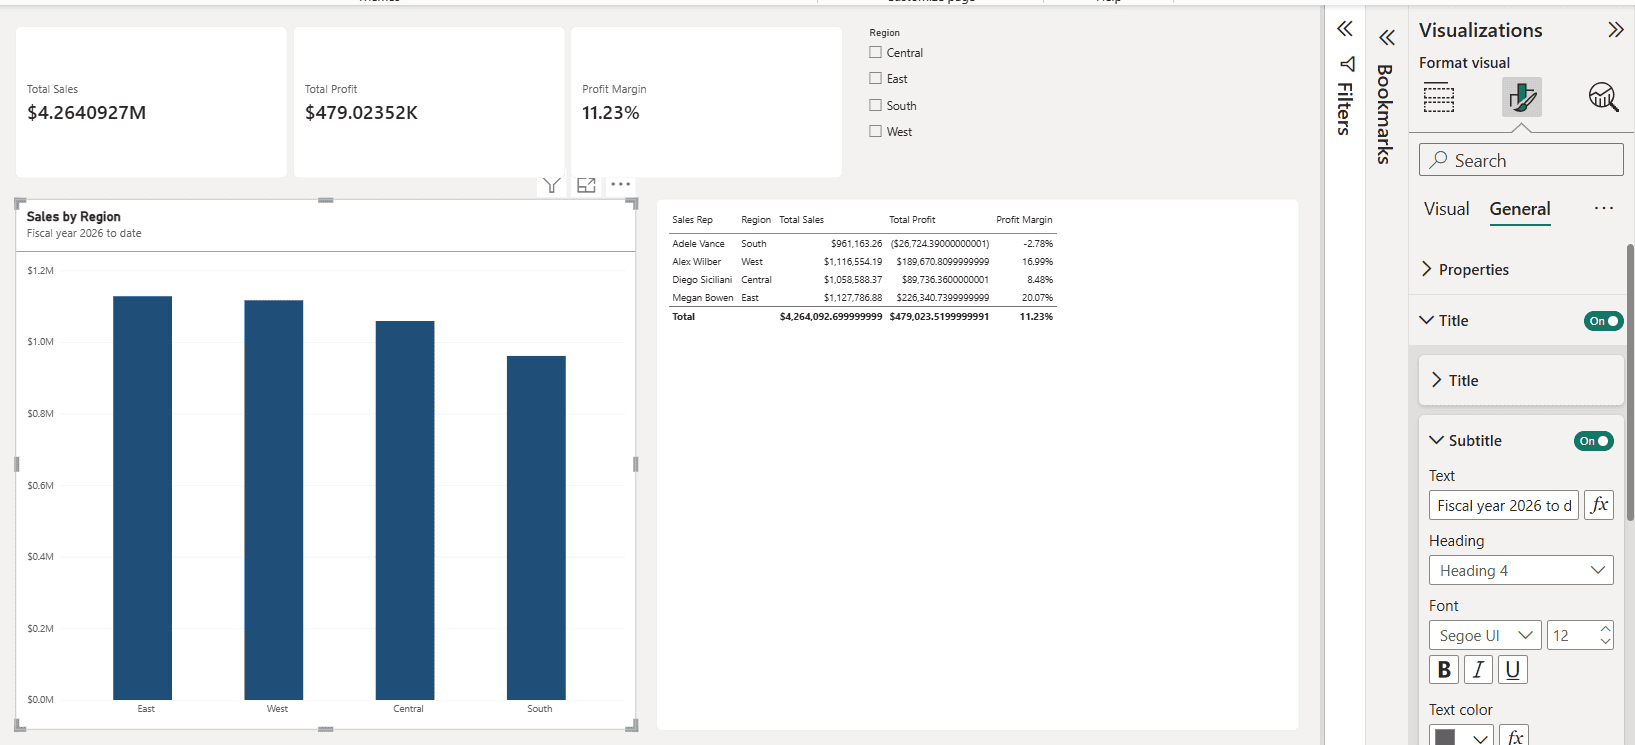Select the Format visual paintbrush icon
The width and height of the screenshot is (1635, 745).
(1522, 97)
